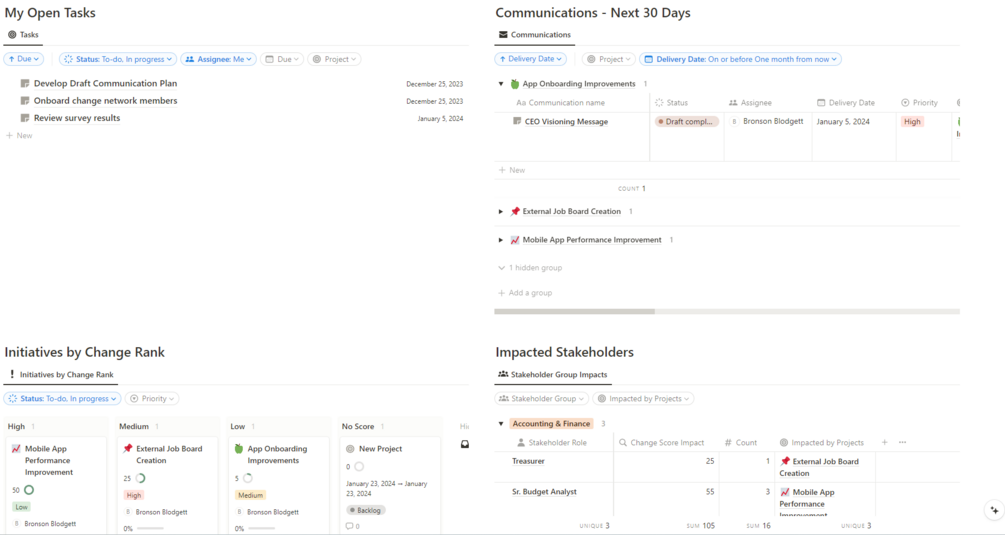
Task: Open the Impacted by Projects filter dropdown
Action: point(644,399)
